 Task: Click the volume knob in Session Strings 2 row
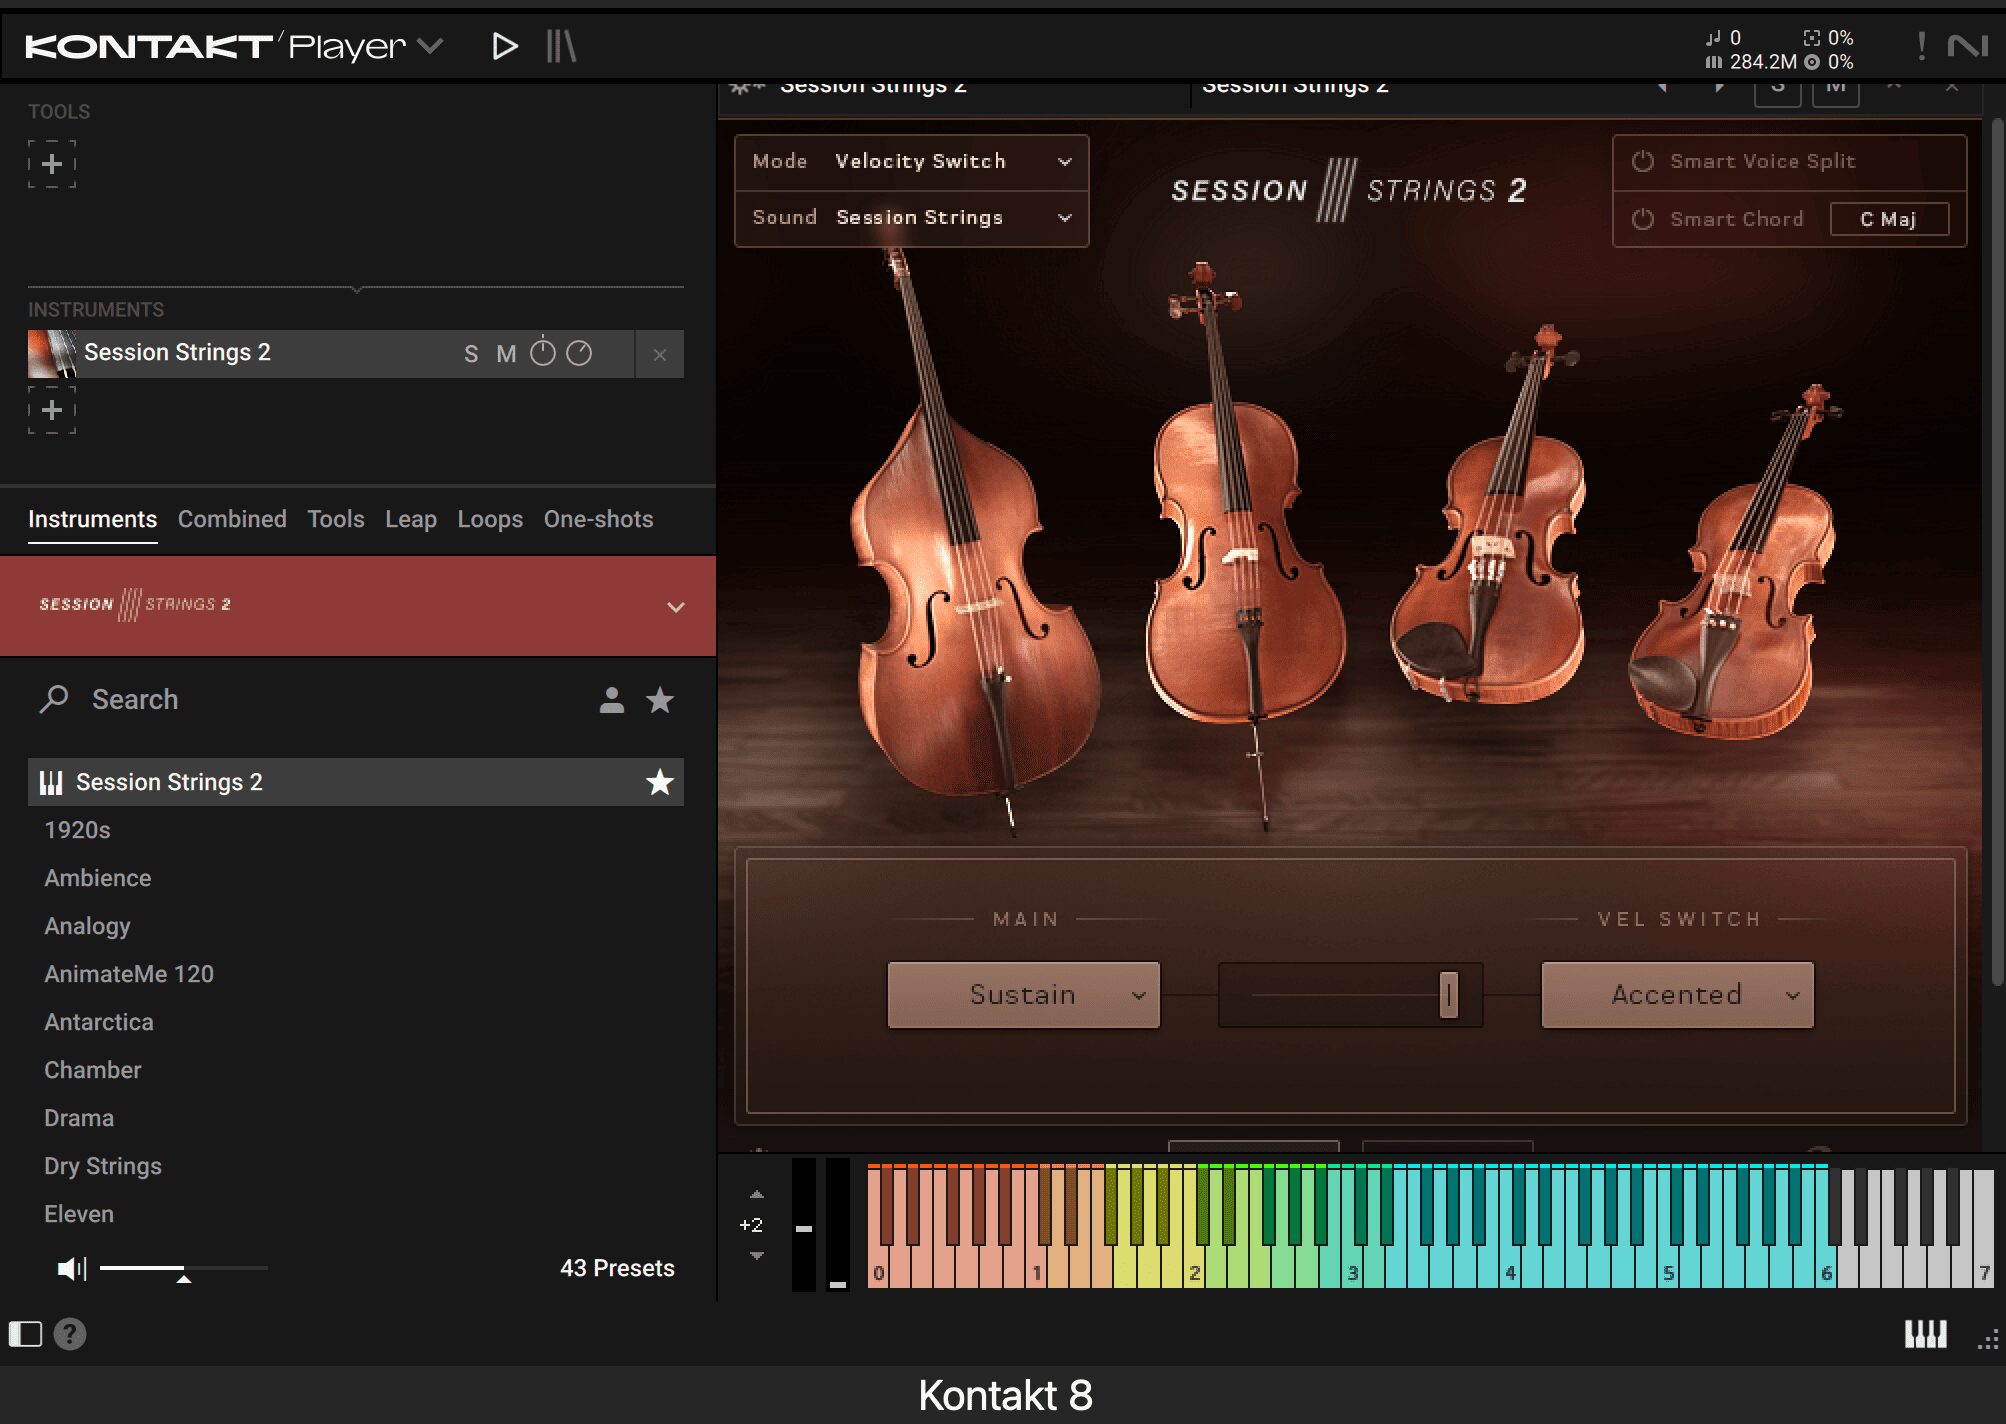543,352
